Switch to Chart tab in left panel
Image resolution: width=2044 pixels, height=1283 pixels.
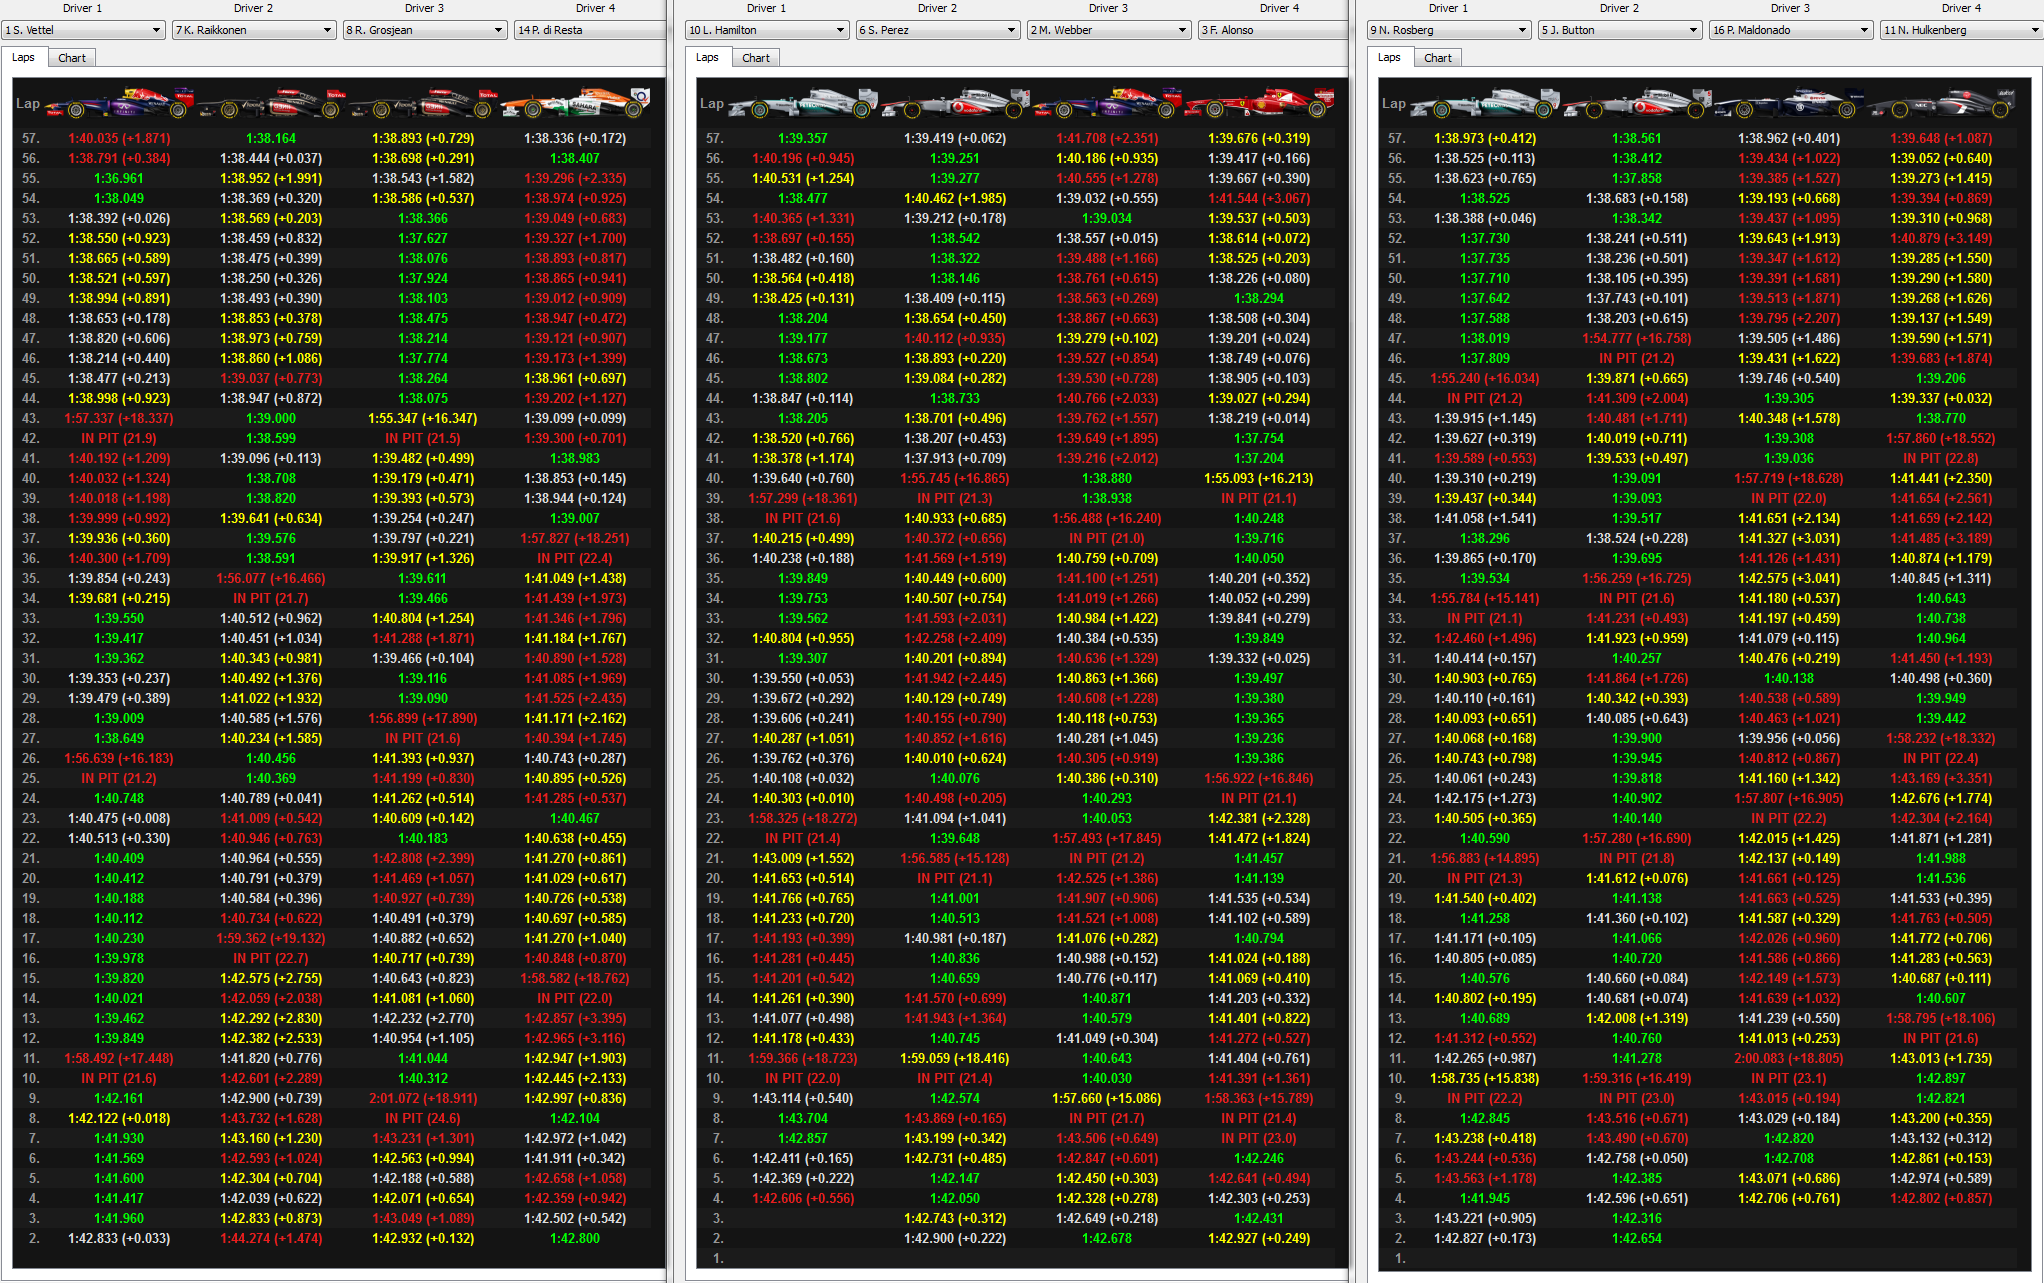72,58
